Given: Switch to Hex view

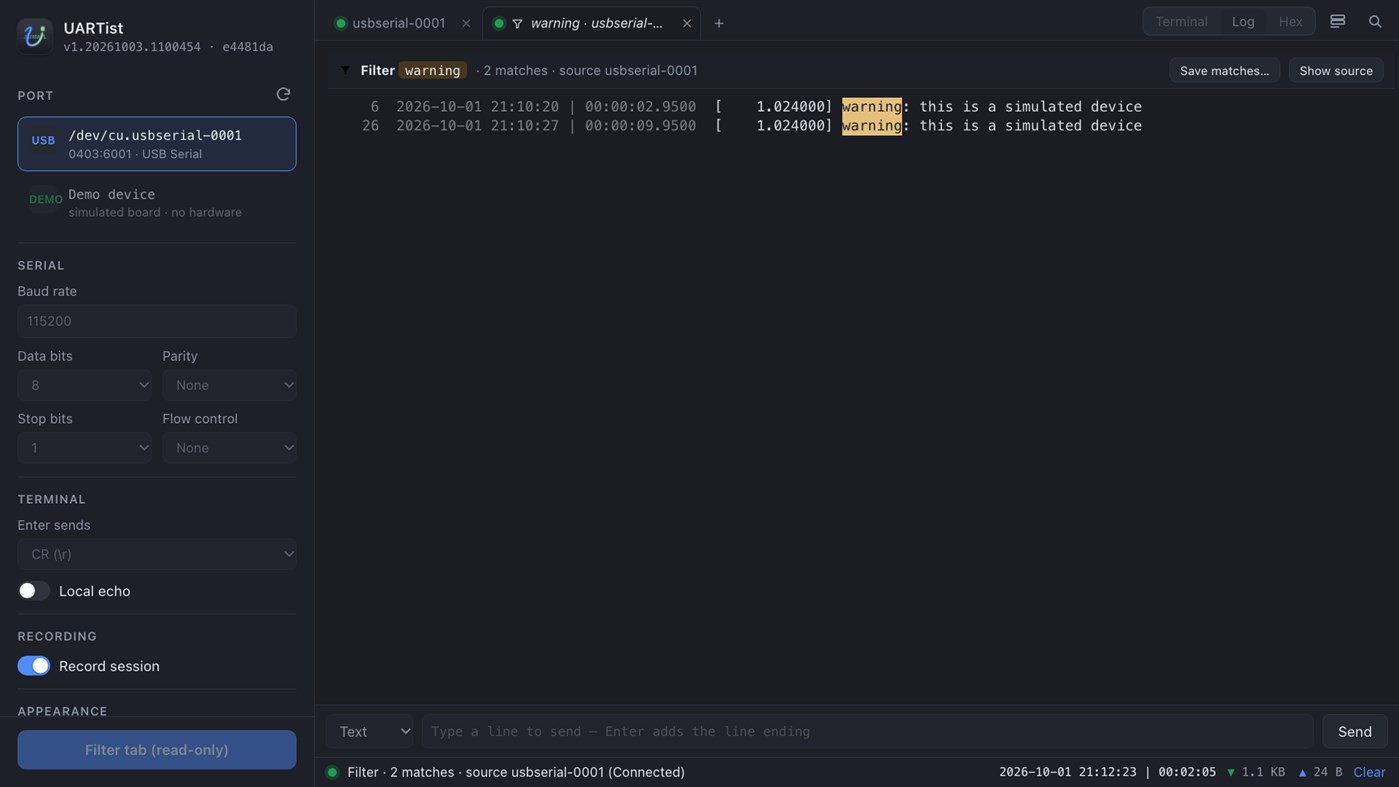Looking at the screenshot, I should 1290,21.
